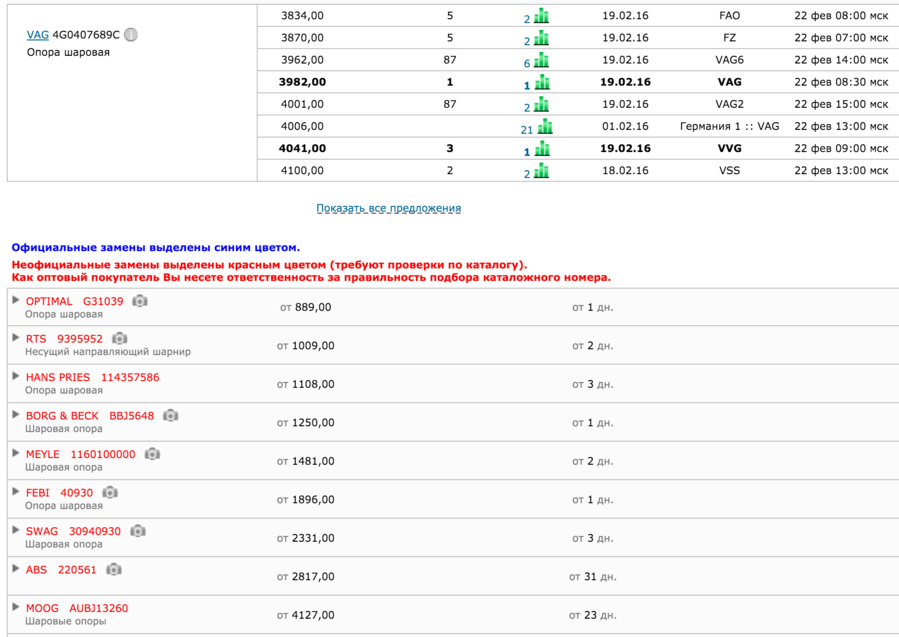The width and height of the screenshot is (899, 637).
Task: View photo of MEYLE 1160100000
Action: point(152,454)
